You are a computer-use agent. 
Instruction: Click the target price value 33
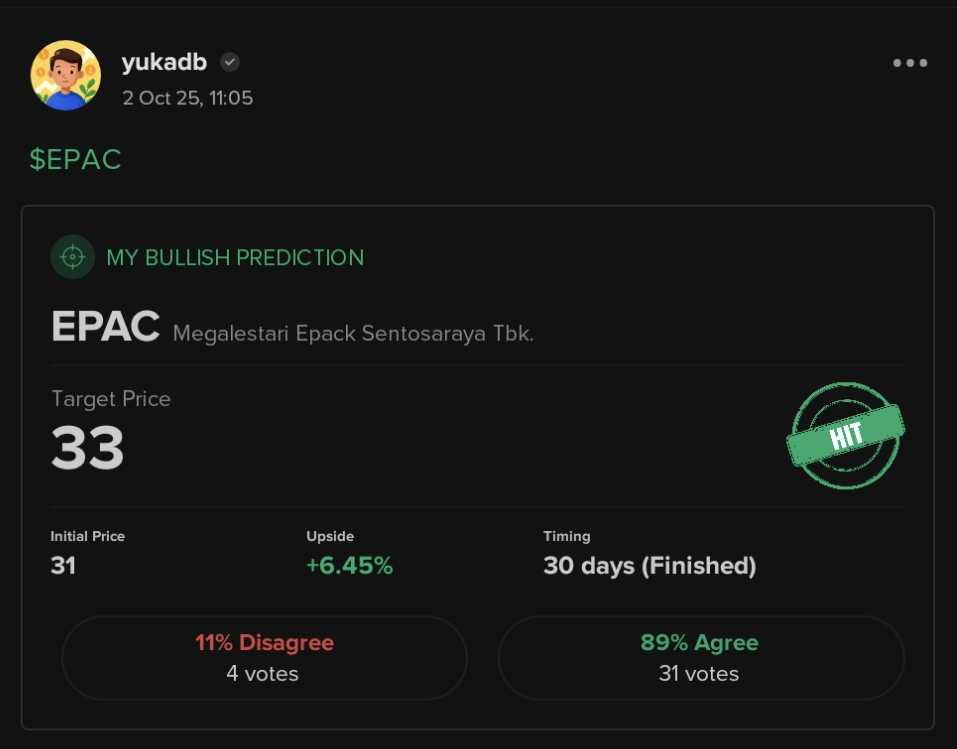[x=88, y=449]
